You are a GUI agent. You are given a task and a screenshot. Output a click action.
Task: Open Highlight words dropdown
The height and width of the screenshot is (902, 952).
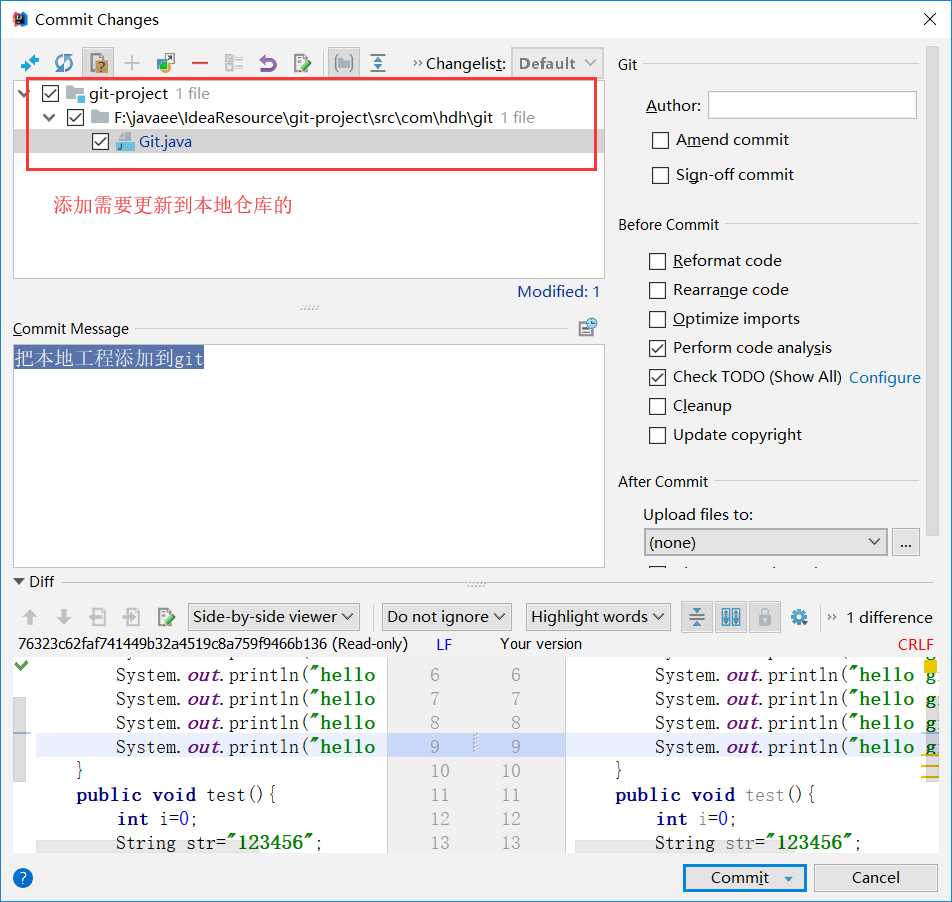(598, 617)
